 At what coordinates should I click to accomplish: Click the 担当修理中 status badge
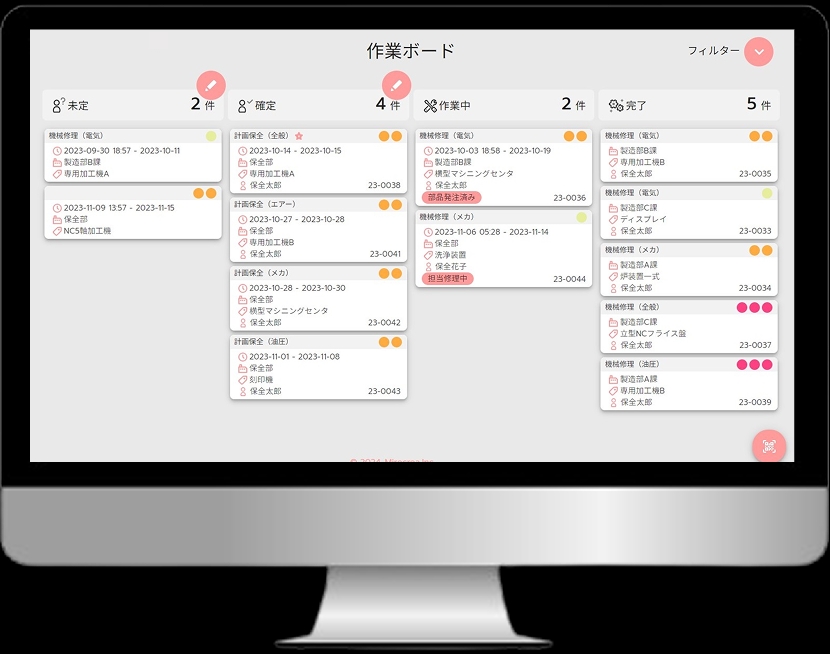tap(446, 278)
